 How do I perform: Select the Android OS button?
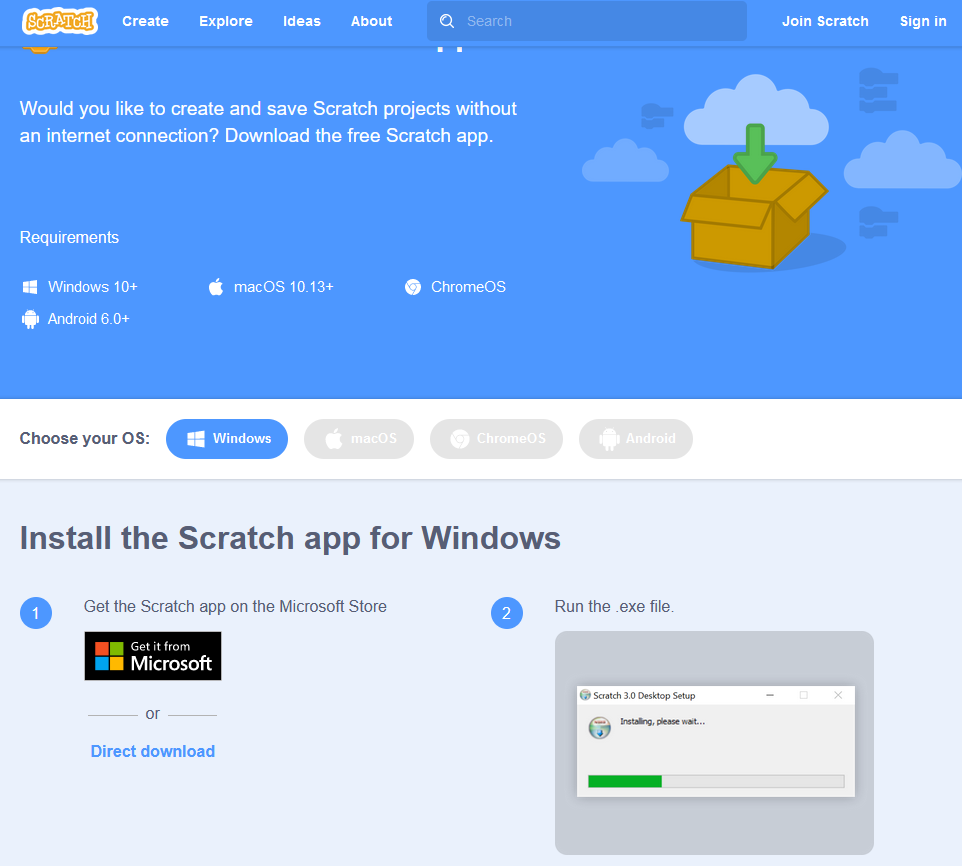click(636, 439)
